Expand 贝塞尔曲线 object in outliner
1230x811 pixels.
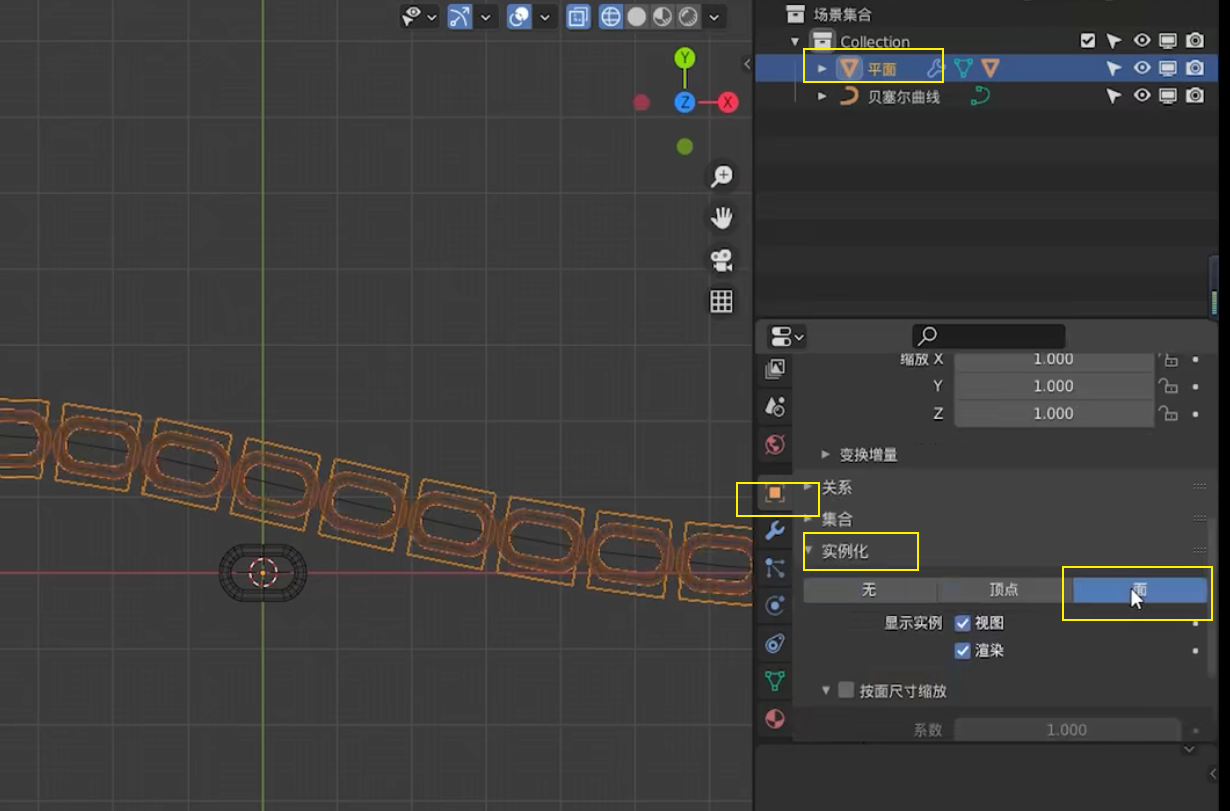822,97
